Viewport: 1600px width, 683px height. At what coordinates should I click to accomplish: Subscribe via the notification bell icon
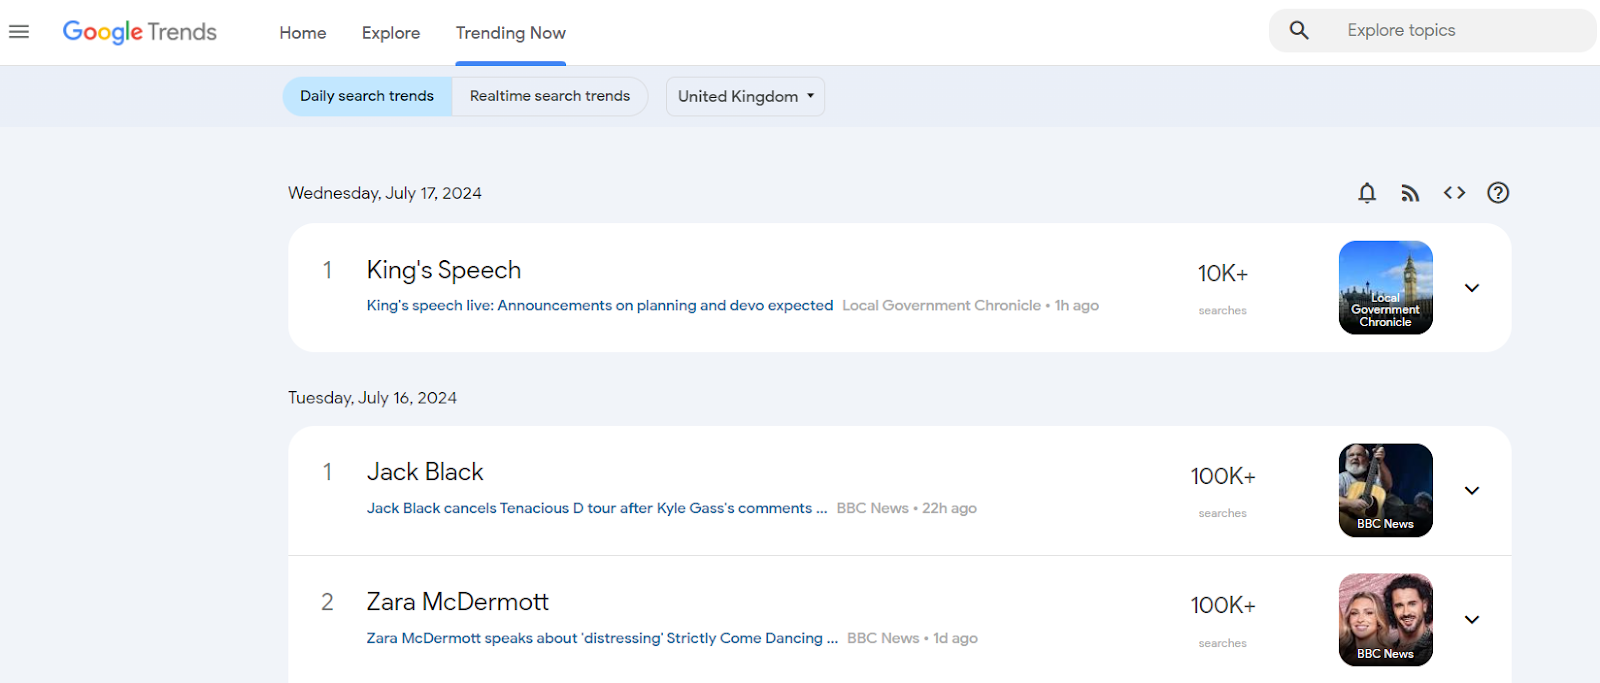coord(1367,193)
